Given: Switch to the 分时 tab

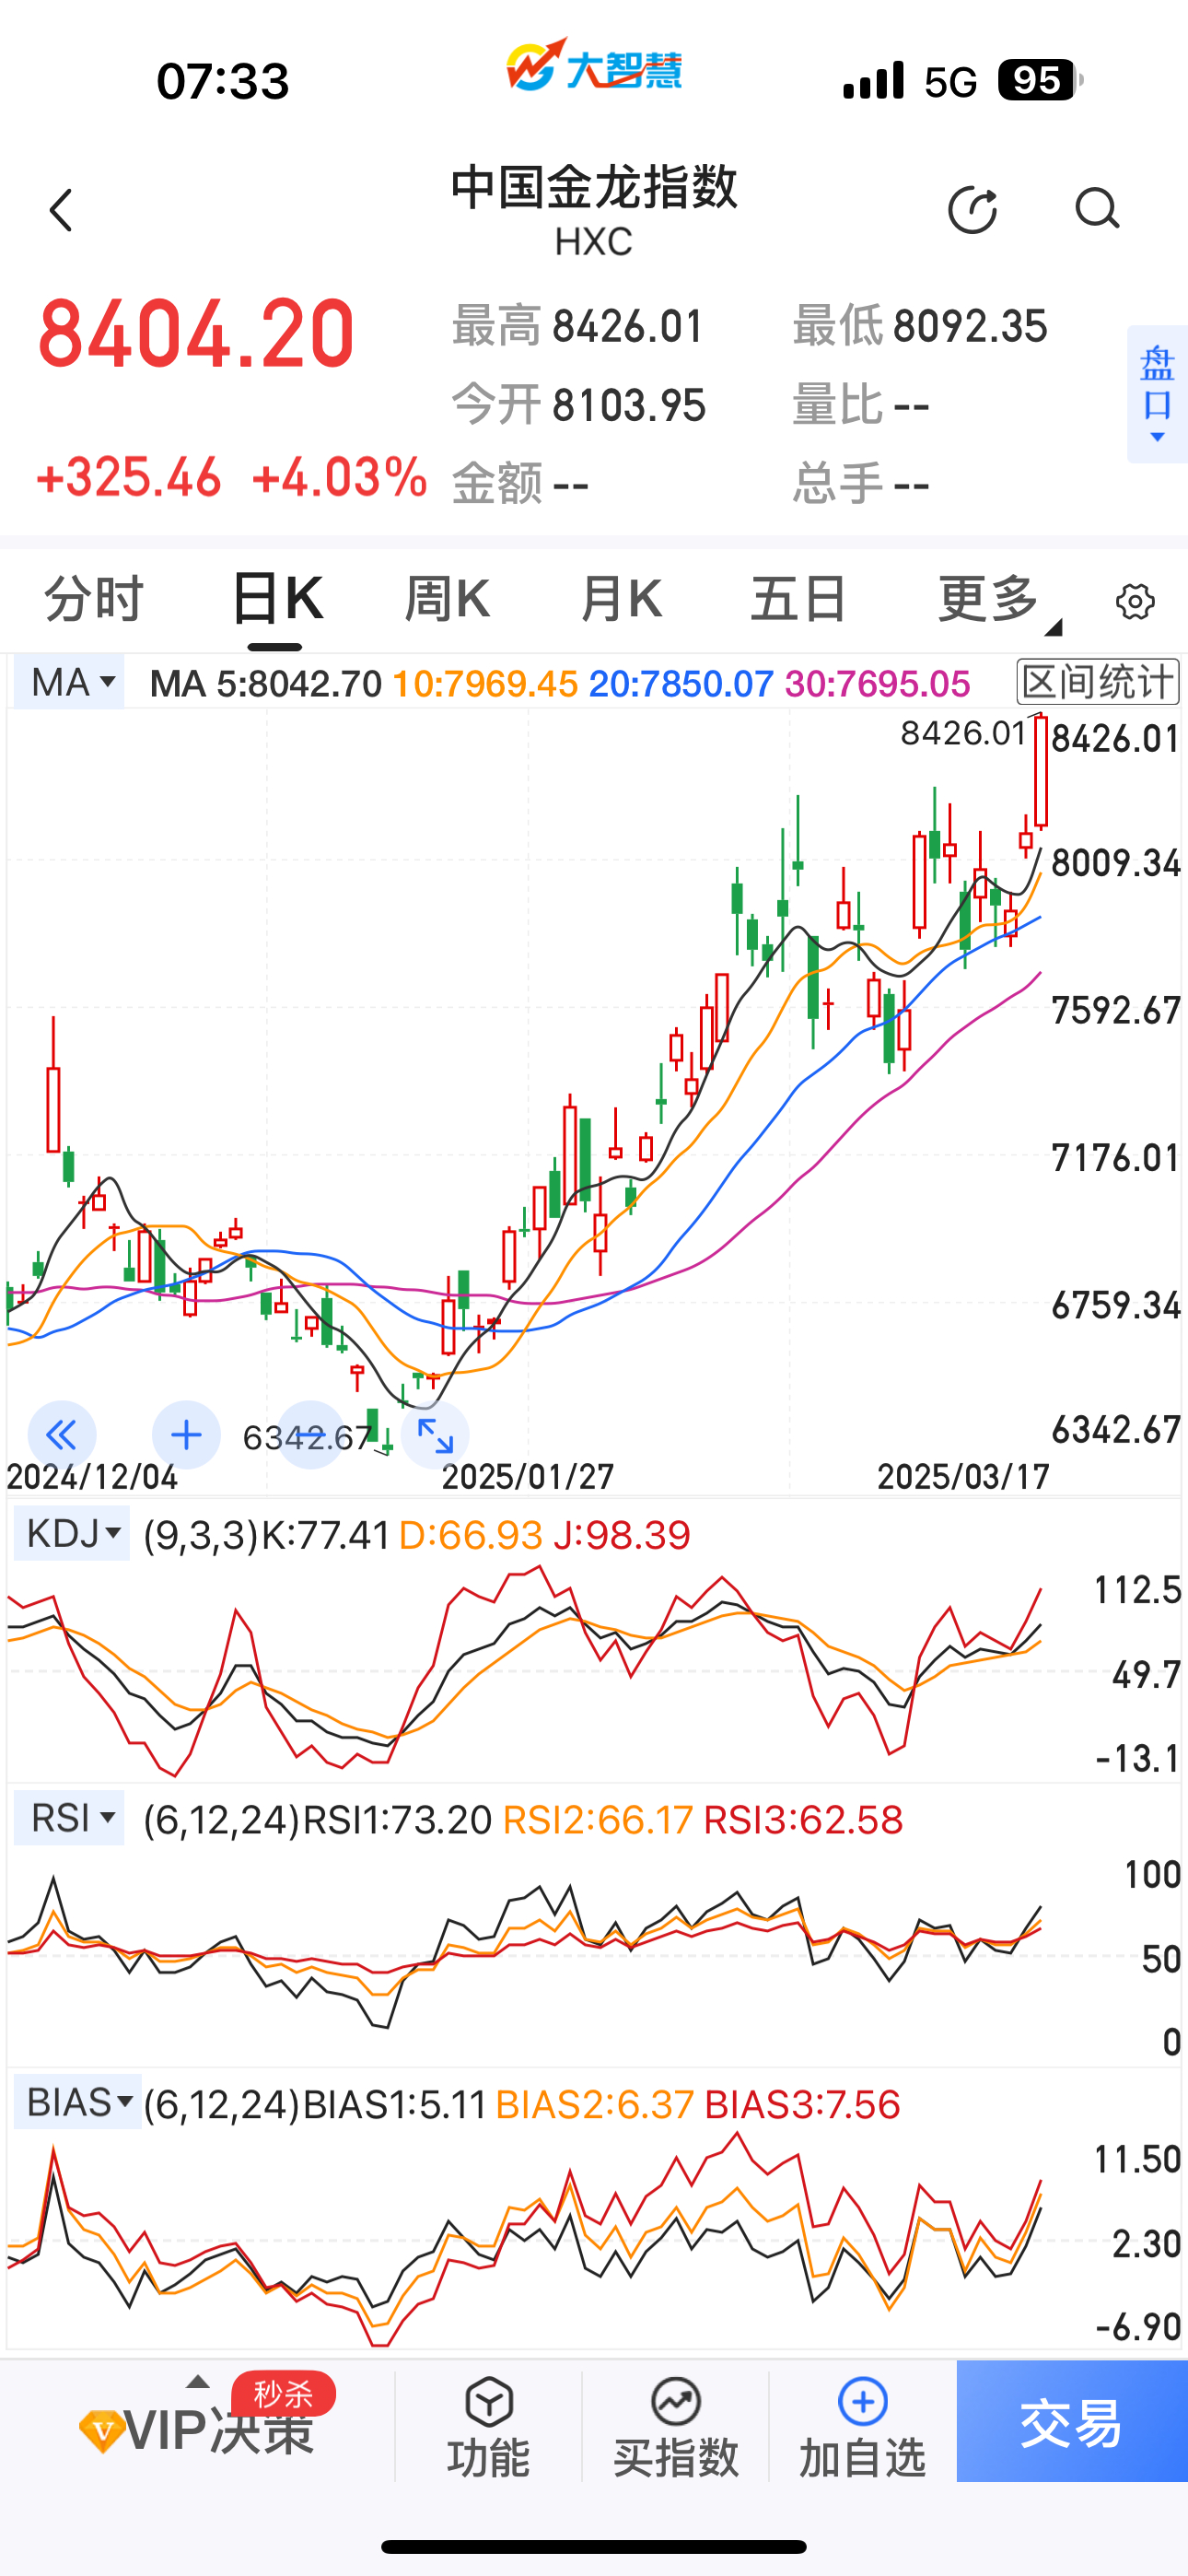Looking at the screenshot, I should (x=94, y=599).
